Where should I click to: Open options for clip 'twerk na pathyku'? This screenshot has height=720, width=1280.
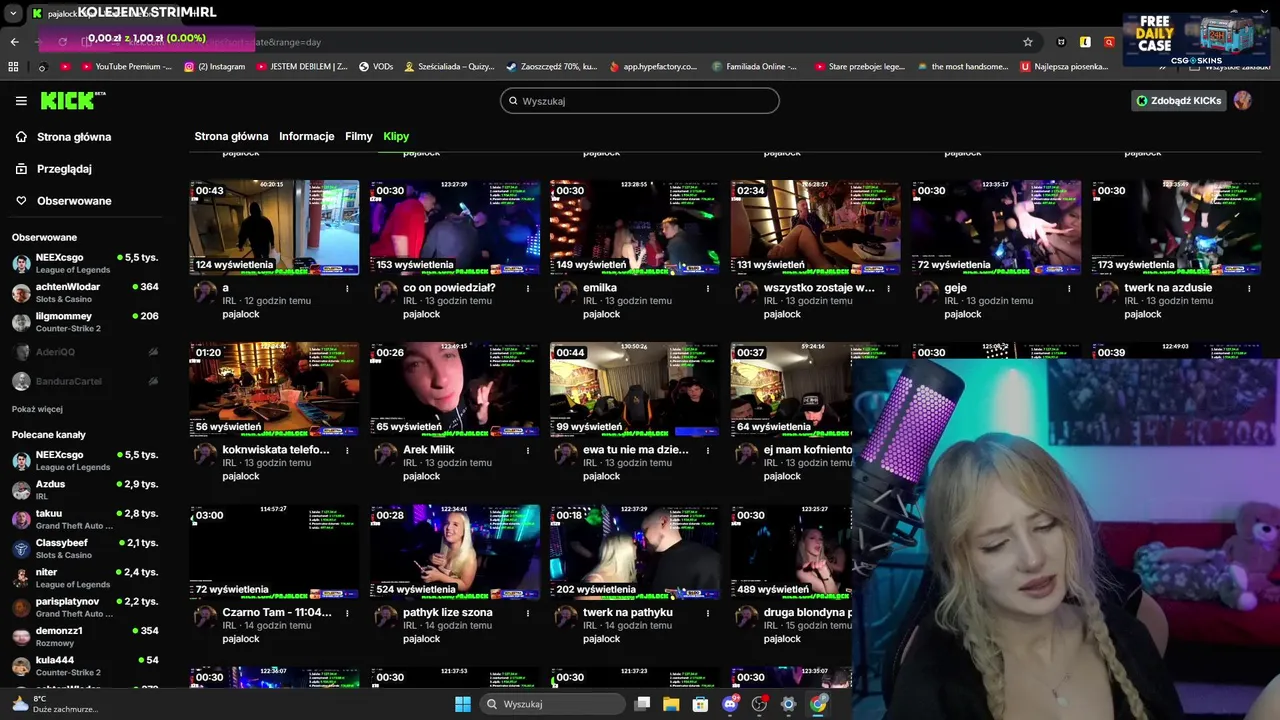708,613
